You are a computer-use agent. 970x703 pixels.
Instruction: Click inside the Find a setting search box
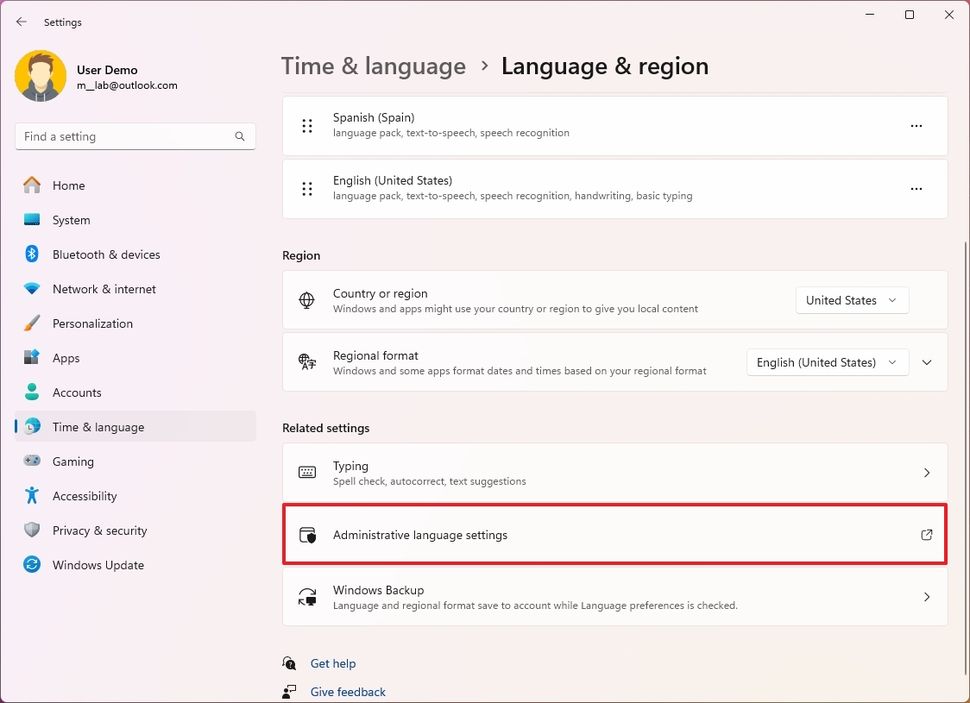(x=120, y=136)
